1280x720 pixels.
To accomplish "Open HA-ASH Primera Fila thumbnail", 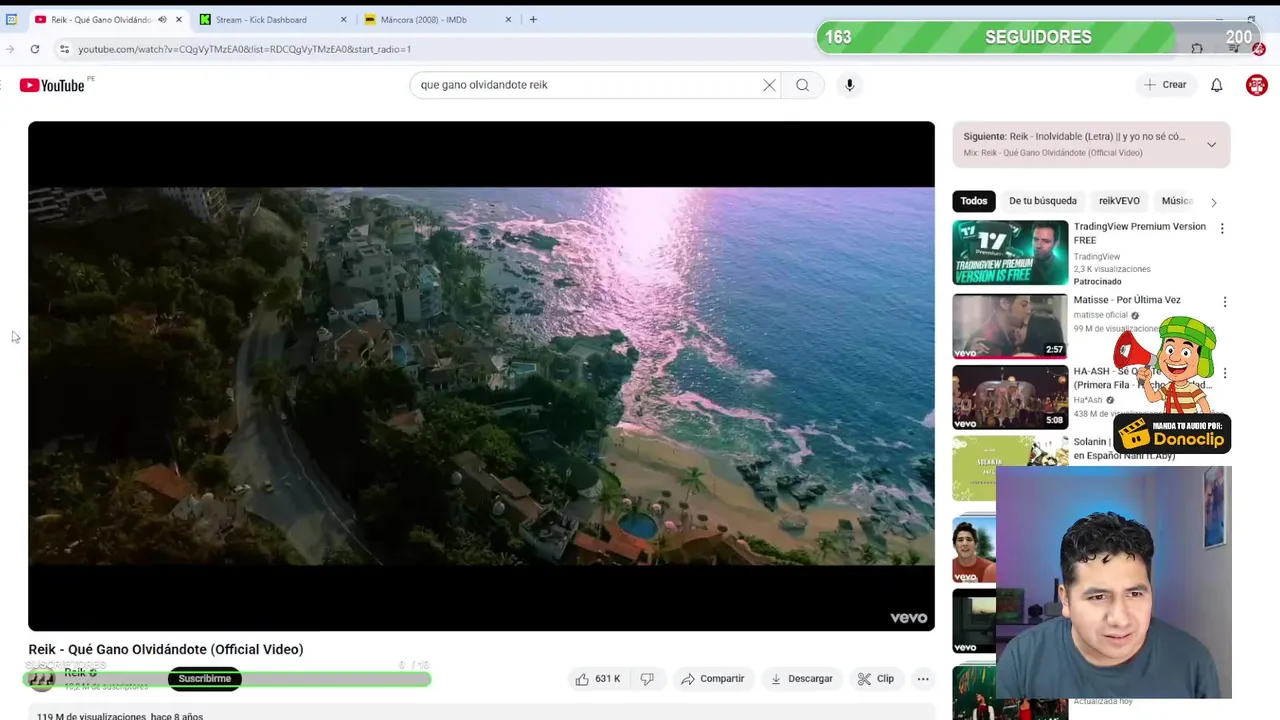I will [1010, 398].
